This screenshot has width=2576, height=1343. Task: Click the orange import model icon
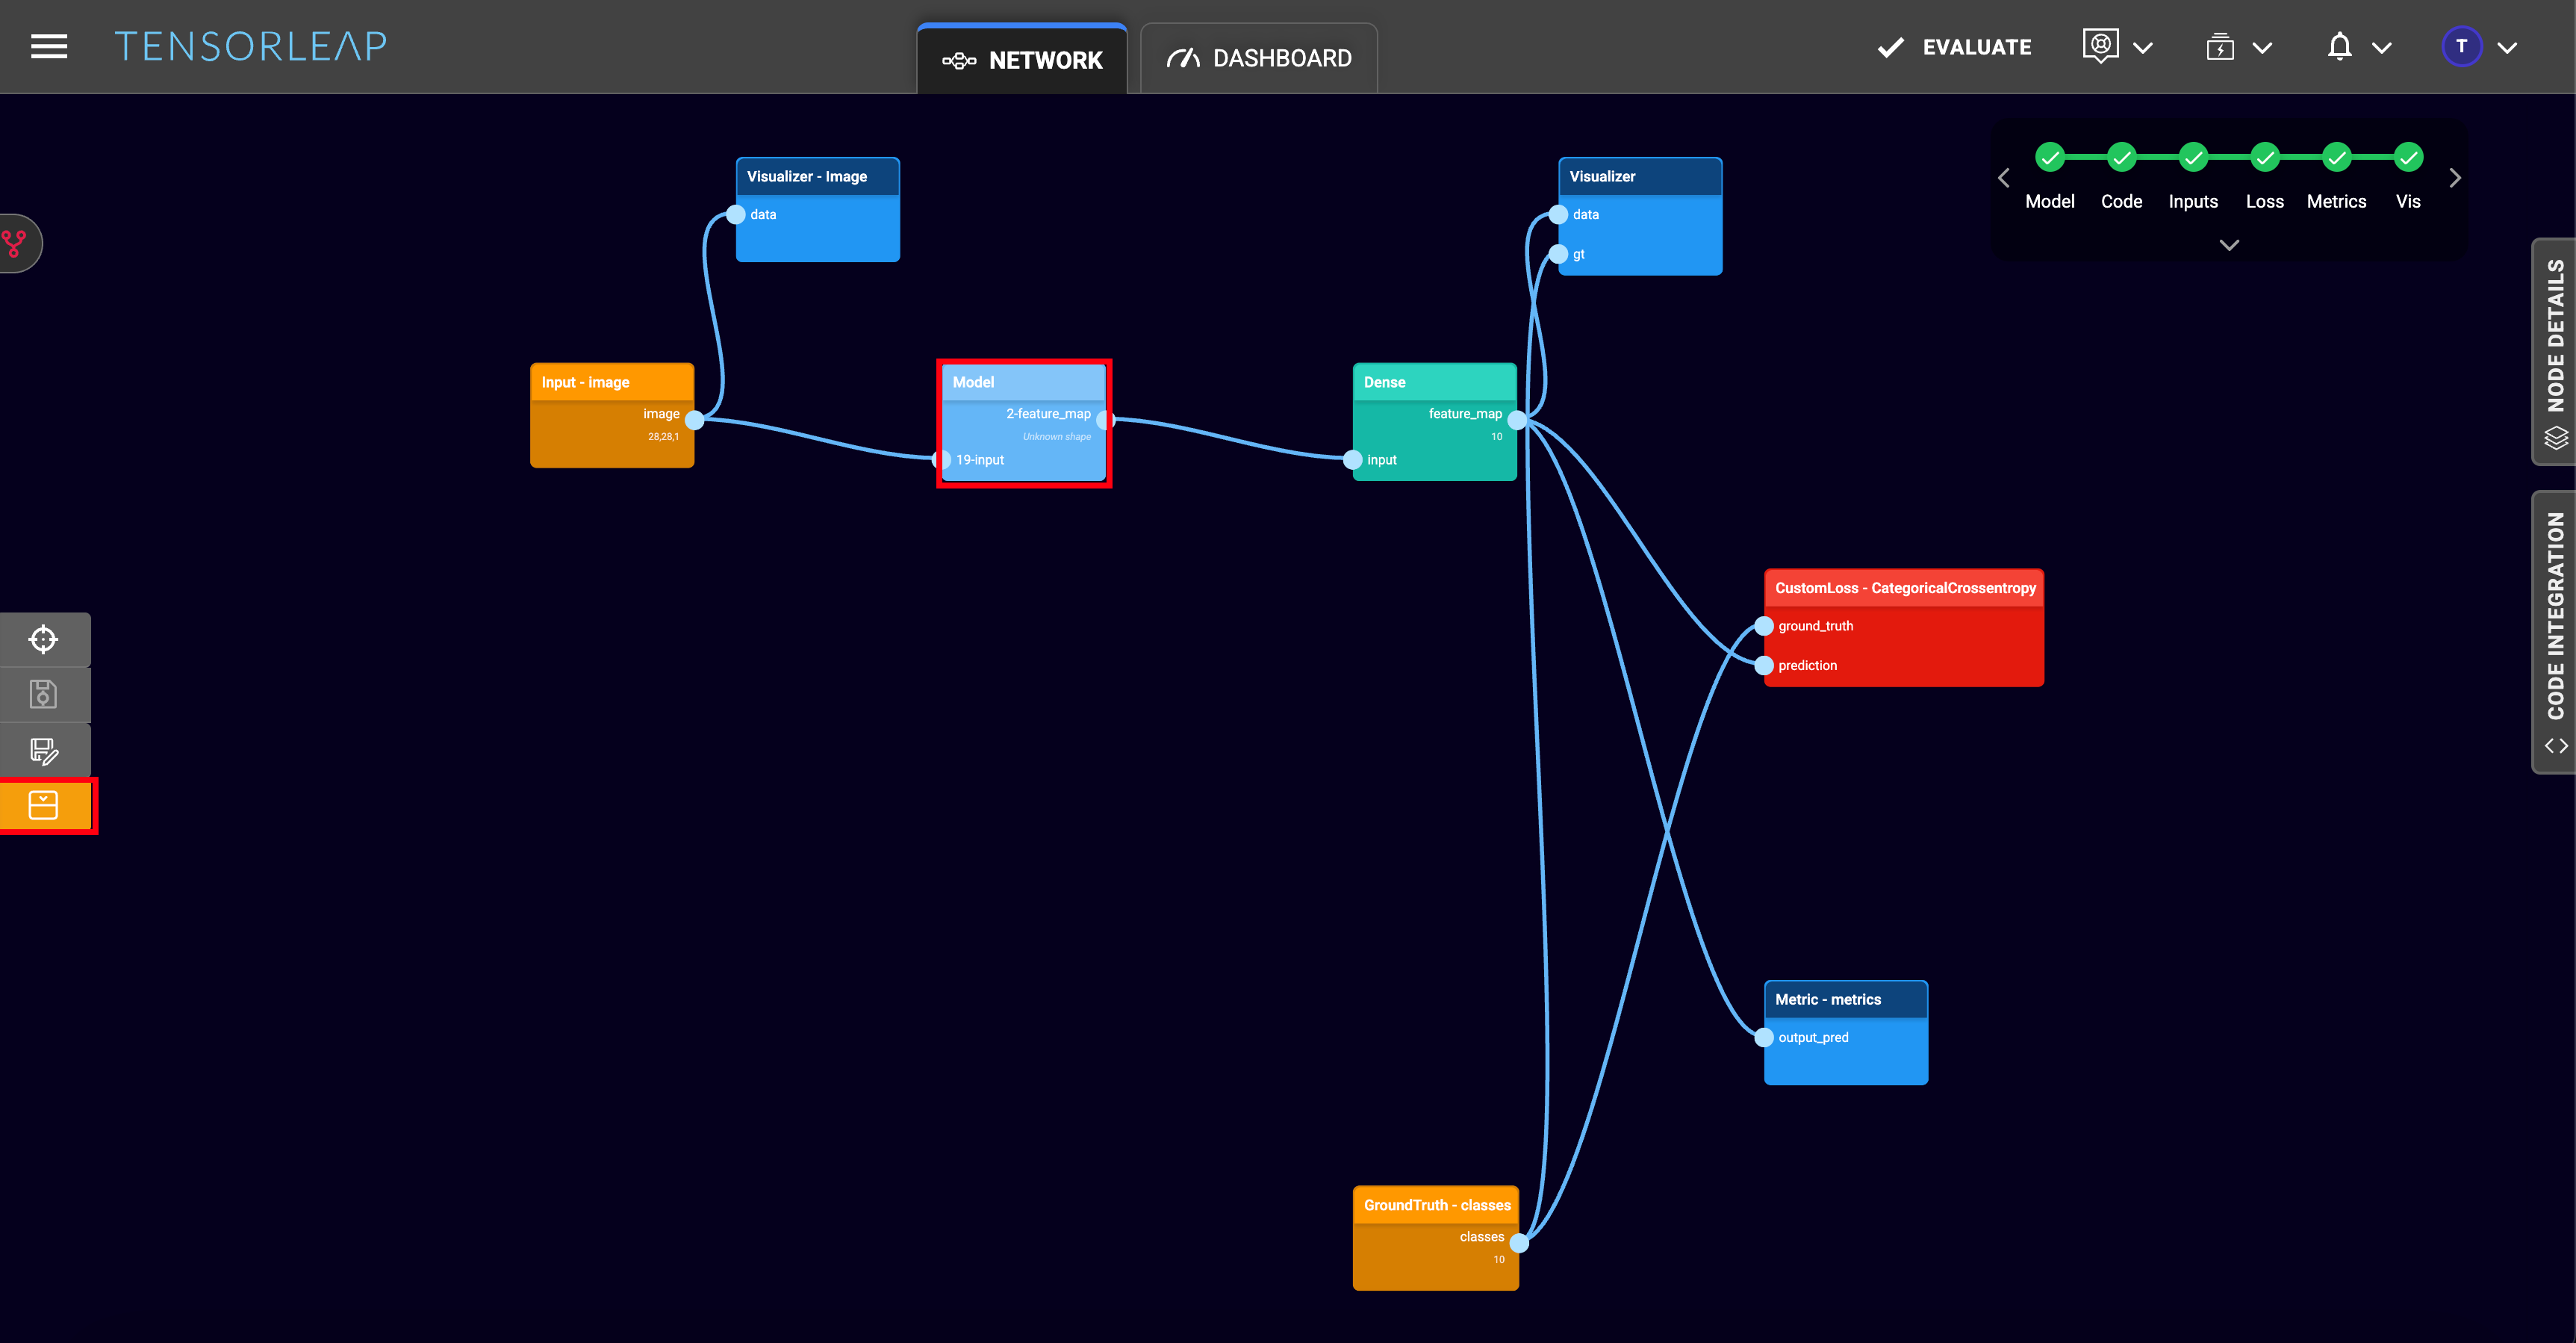point(44,805)
